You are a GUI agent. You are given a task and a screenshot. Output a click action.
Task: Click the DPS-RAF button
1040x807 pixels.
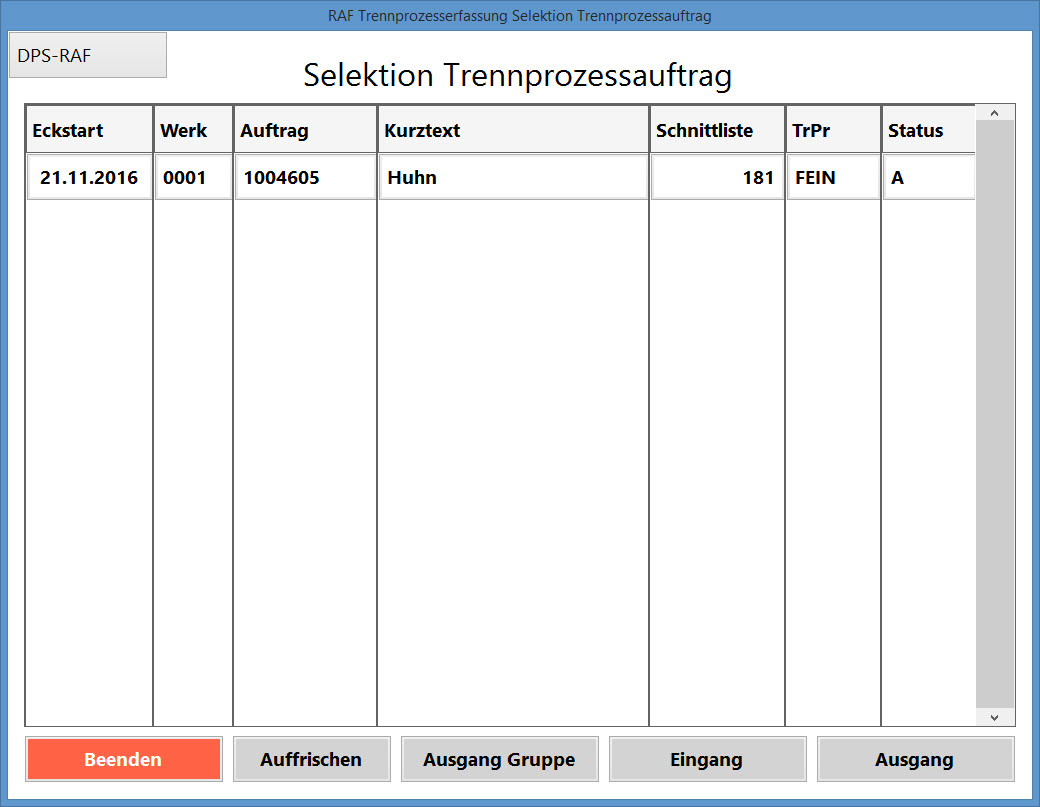pyautogui.click(x=87, y=56)
